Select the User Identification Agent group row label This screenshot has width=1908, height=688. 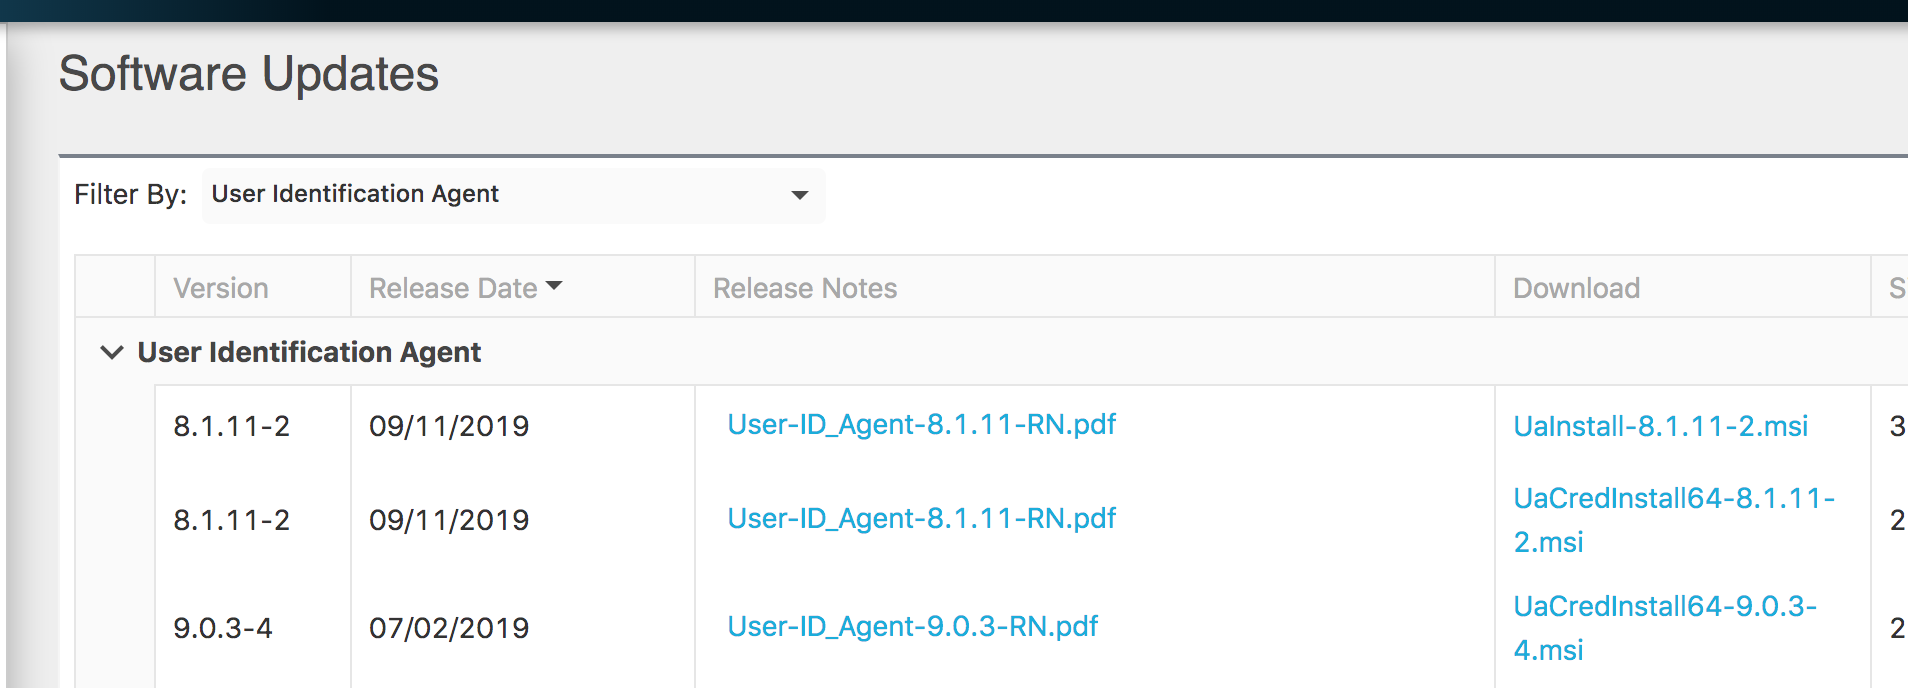309,352
